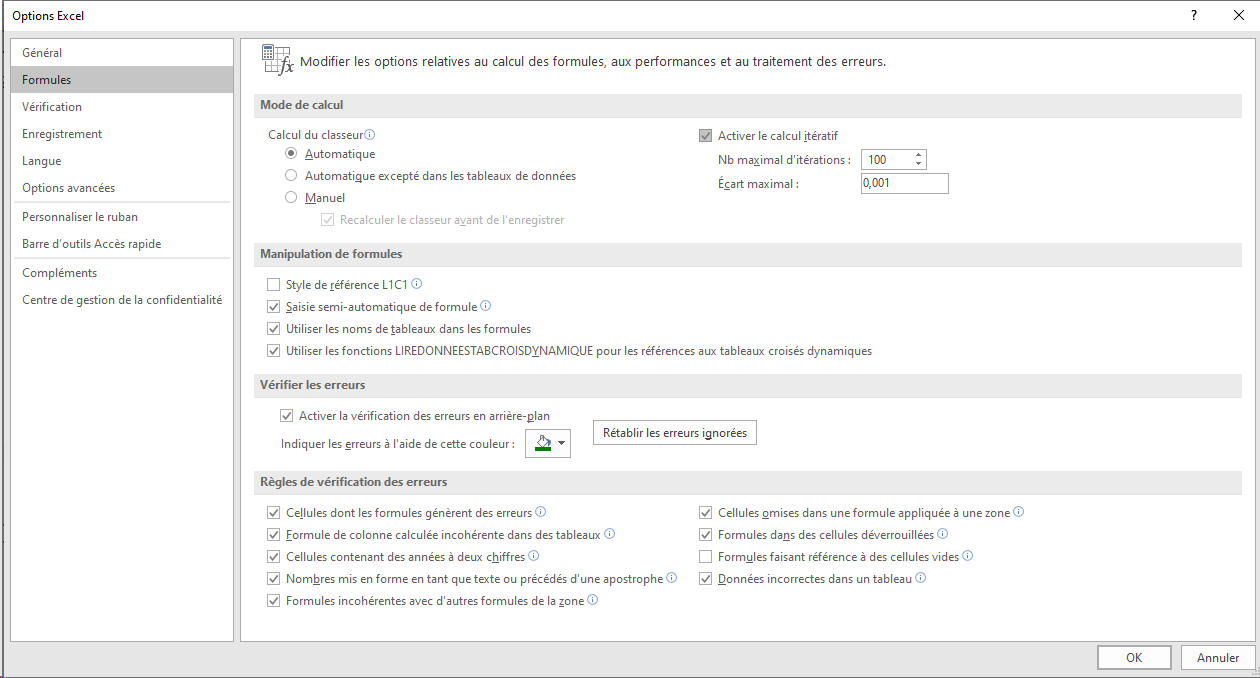Image resolution: width=1260 pixels, height=678 pixels.
Task: Click the Écart maximal input field
Action: [x=904, y=184]
